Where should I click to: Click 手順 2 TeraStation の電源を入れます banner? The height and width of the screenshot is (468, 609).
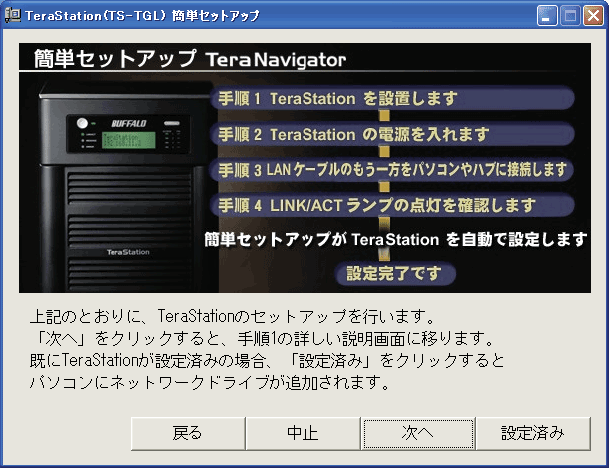pos(392,134)
